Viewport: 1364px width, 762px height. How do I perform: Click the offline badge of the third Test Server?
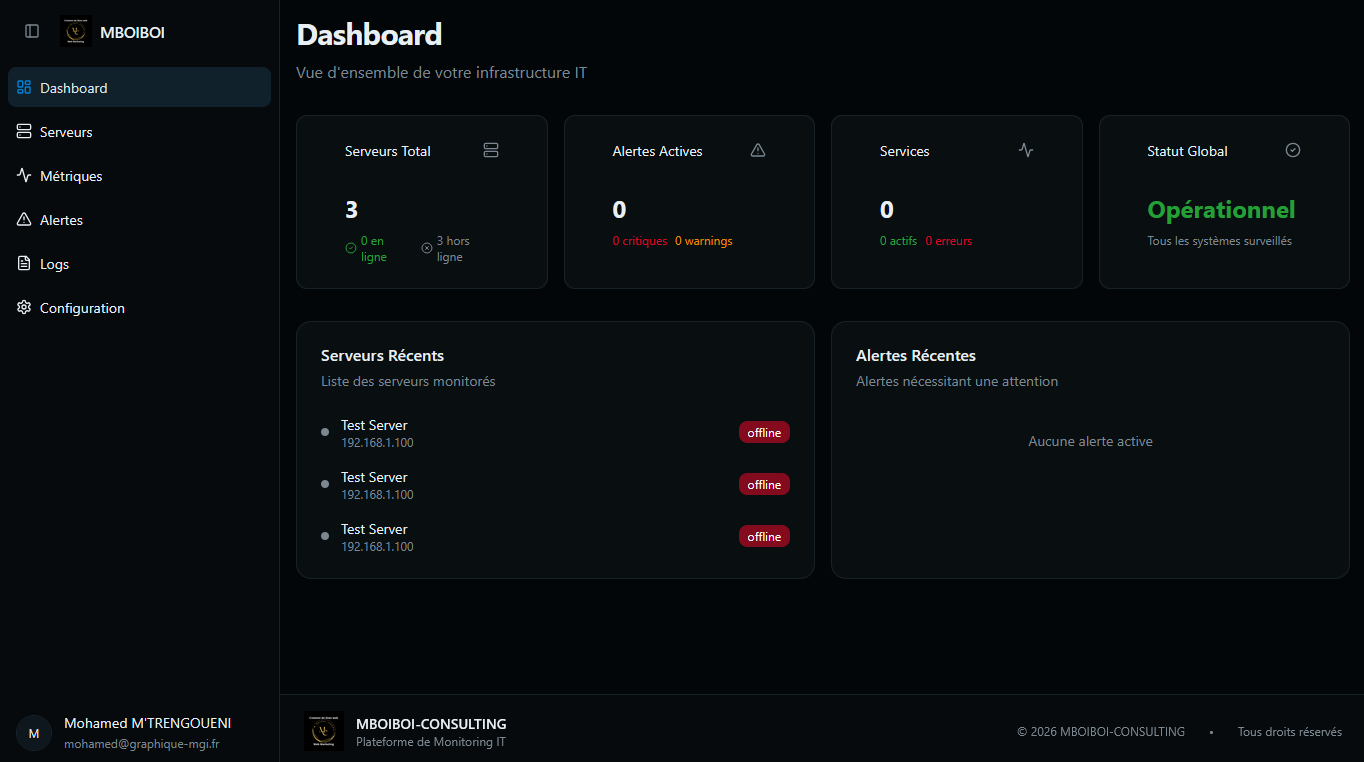pos(764,536)
